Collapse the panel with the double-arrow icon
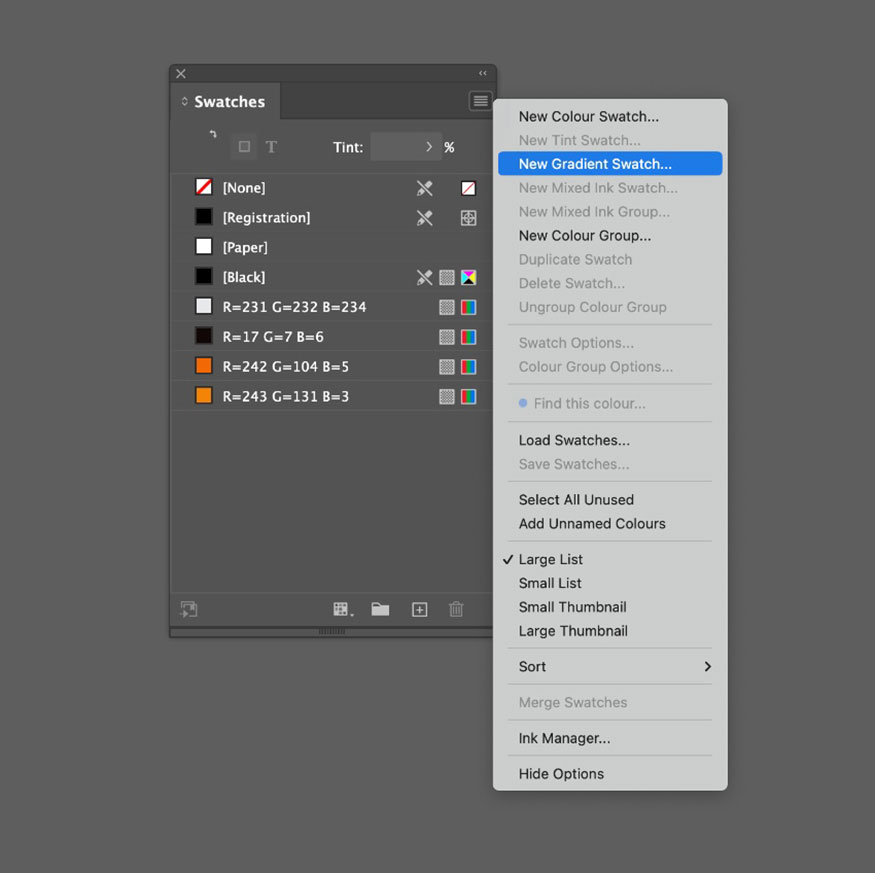Screen dimensions: 875x873 coord(483,73)
